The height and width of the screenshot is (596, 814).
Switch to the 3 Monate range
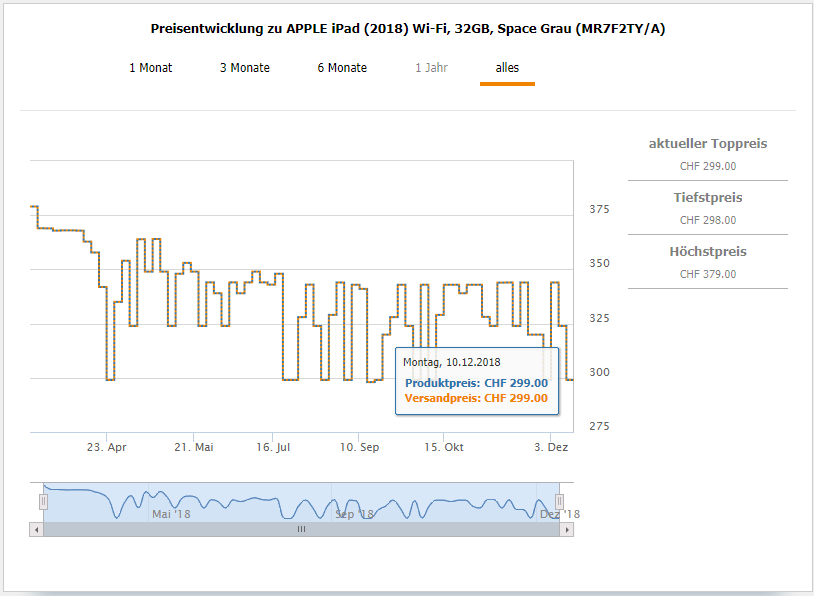click(245, 68)
